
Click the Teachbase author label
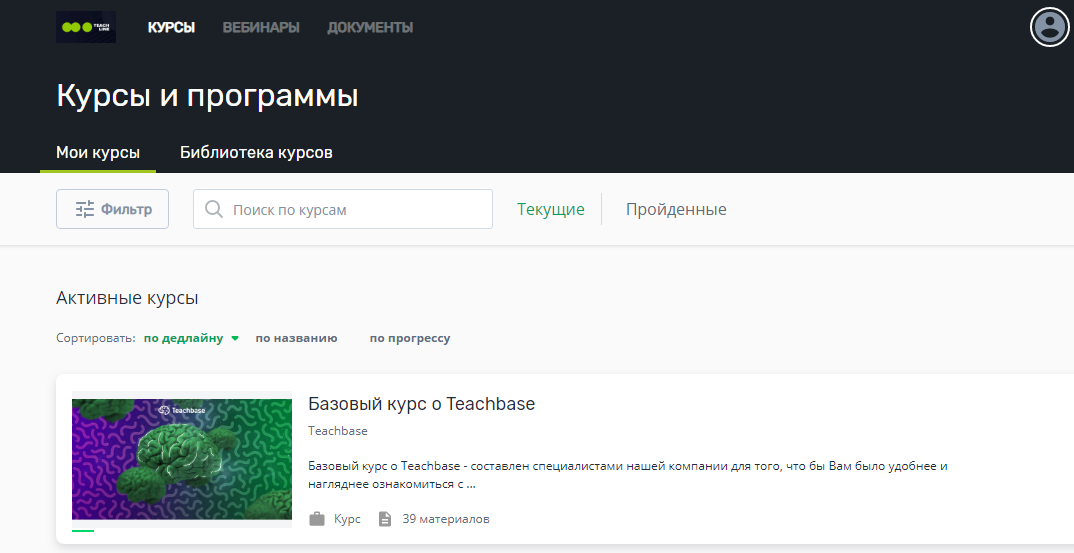pyautogui.click(x=338, y=431)
